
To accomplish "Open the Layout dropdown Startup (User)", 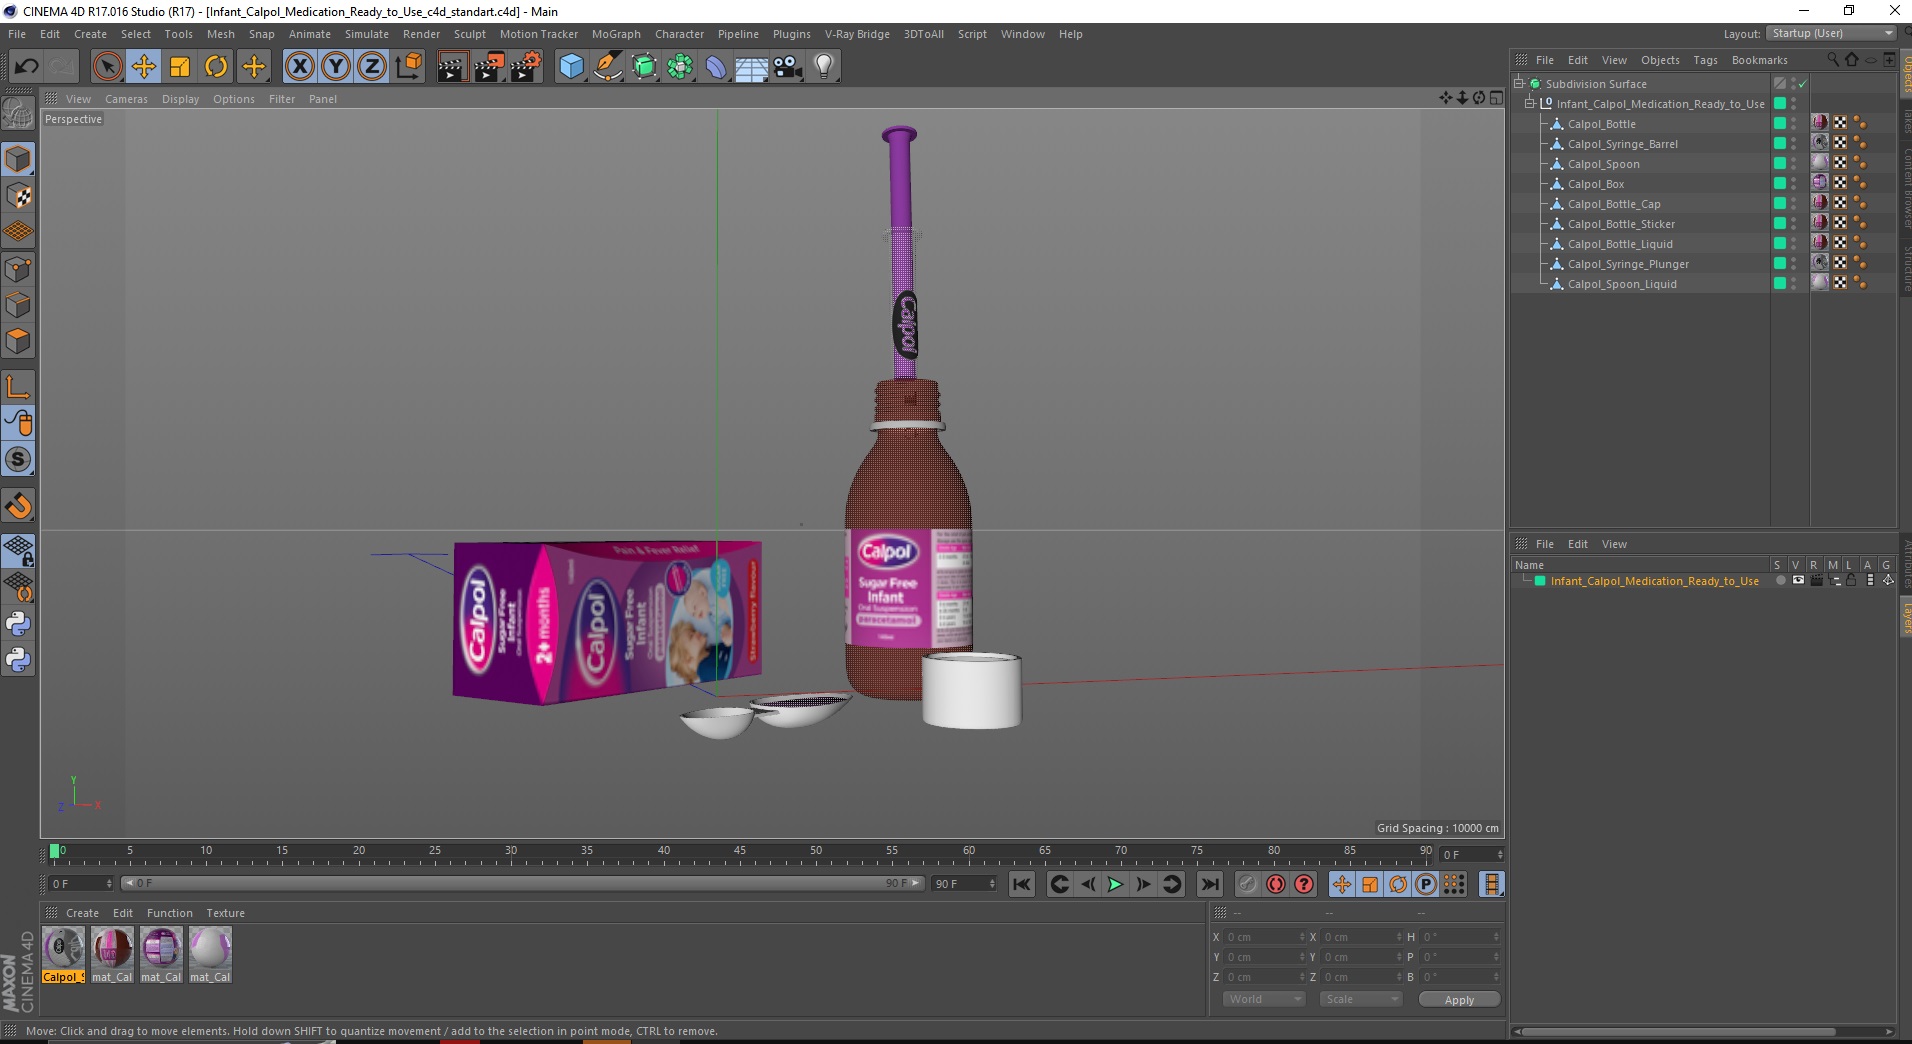I will point(1831,33).
